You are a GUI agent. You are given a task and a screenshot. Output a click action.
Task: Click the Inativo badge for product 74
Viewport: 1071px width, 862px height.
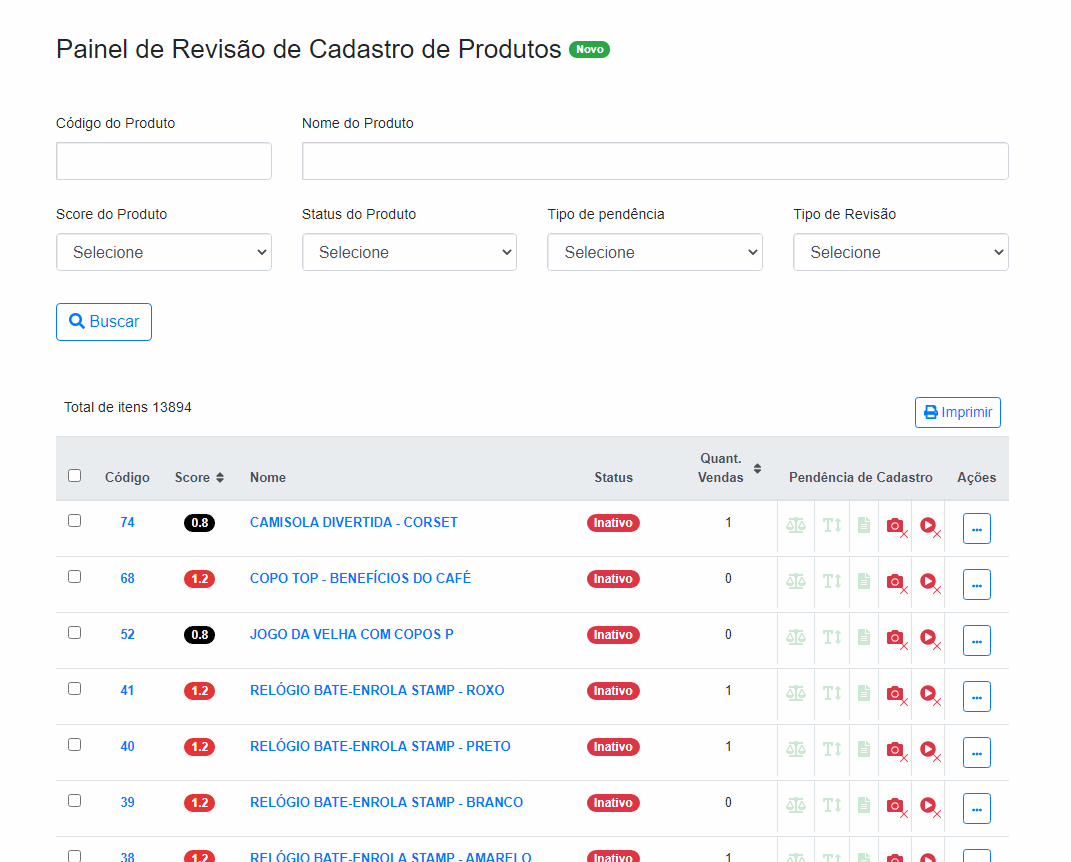click(613, 523)
